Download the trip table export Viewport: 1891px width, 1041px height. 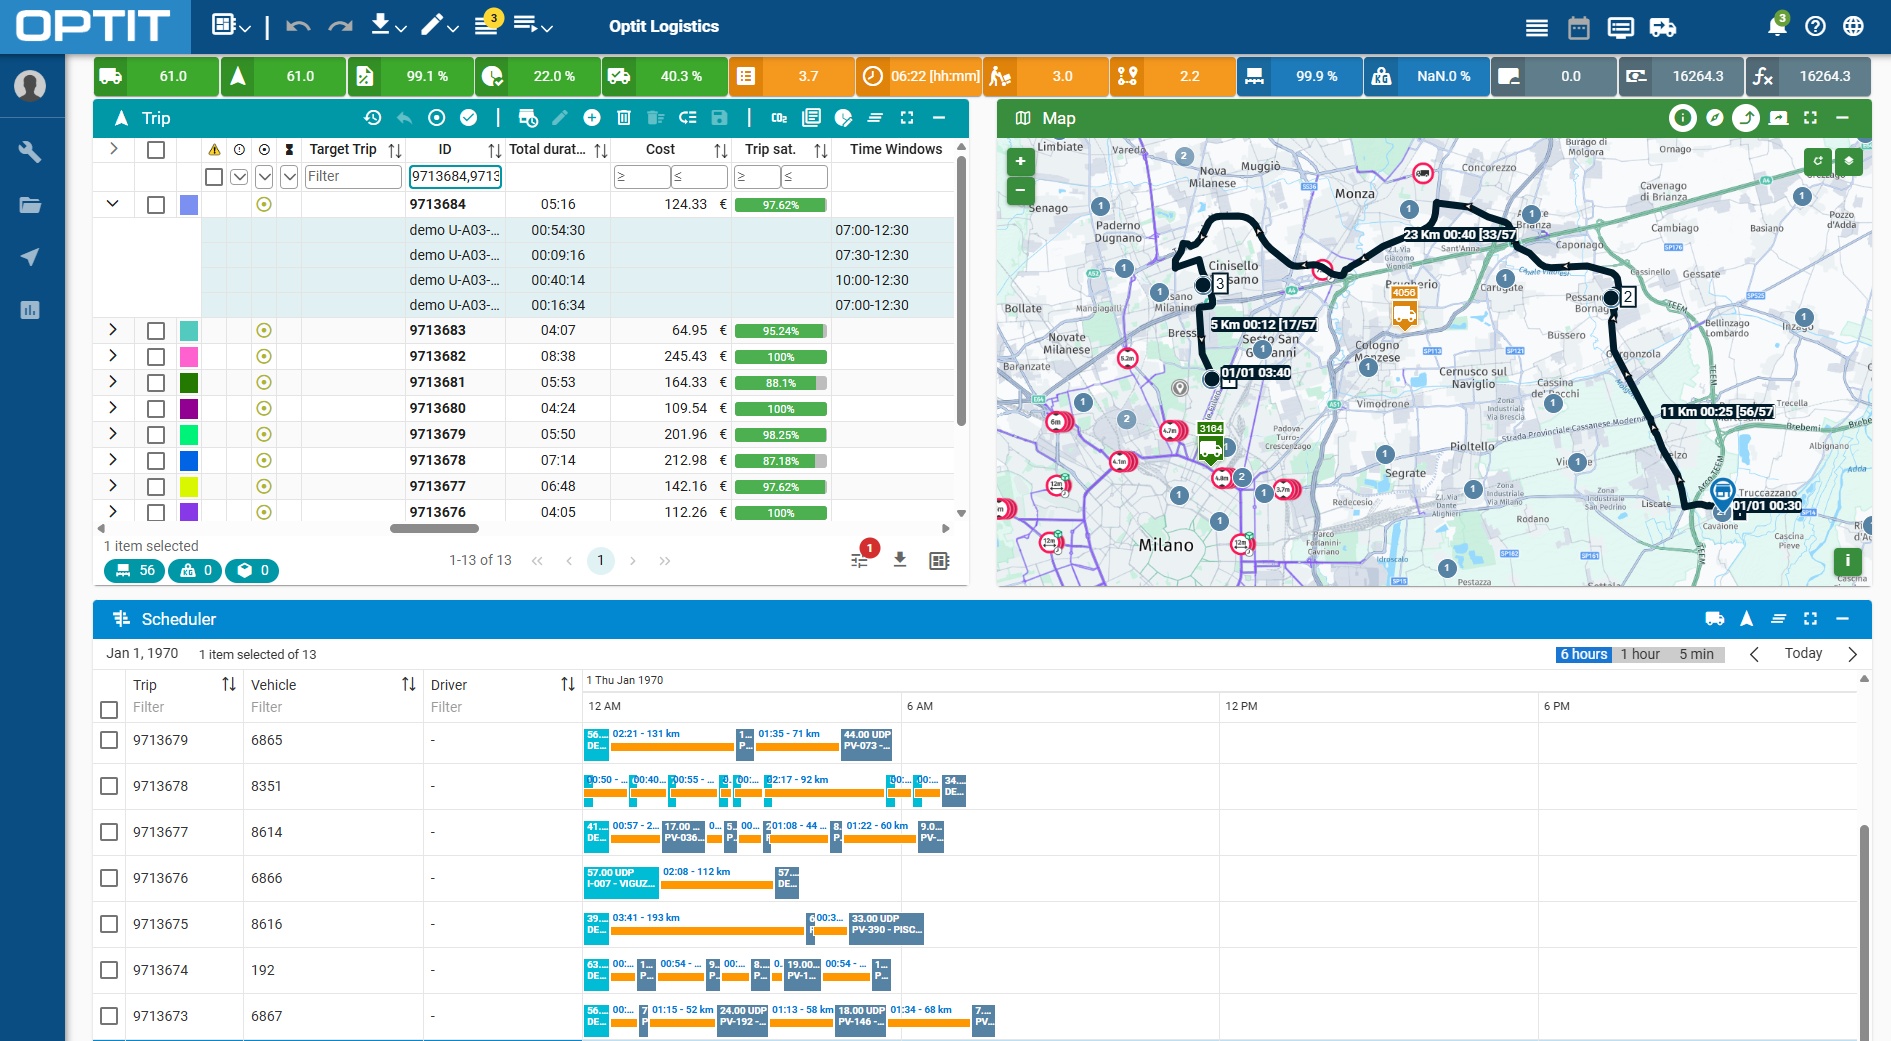900,560
